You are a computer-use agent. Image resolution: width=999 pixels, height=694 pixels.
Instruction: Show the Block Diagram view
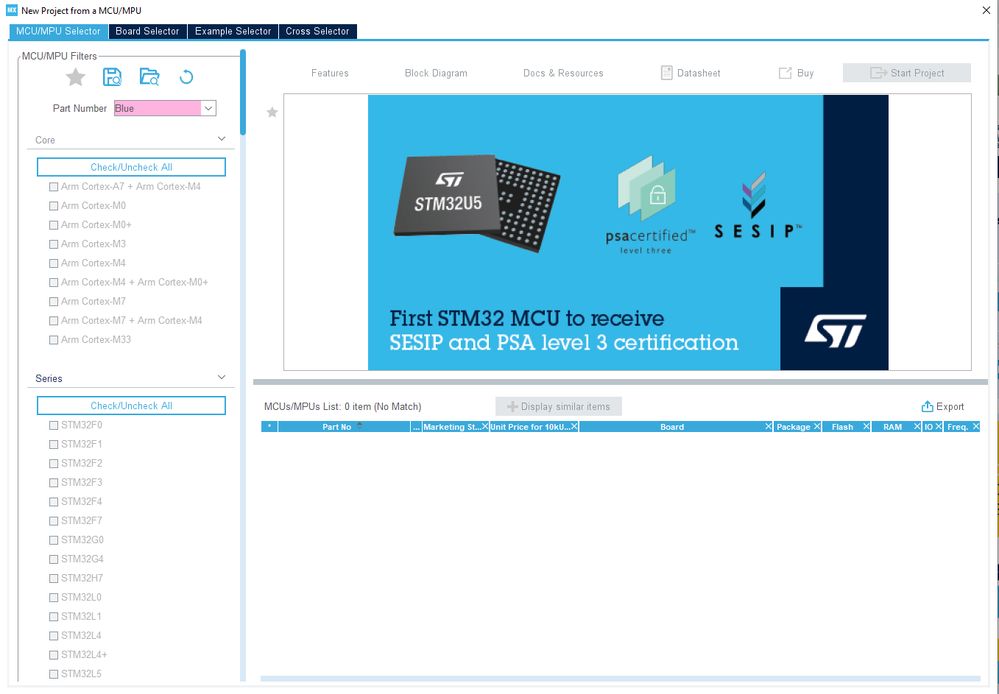tap(436, 73)
